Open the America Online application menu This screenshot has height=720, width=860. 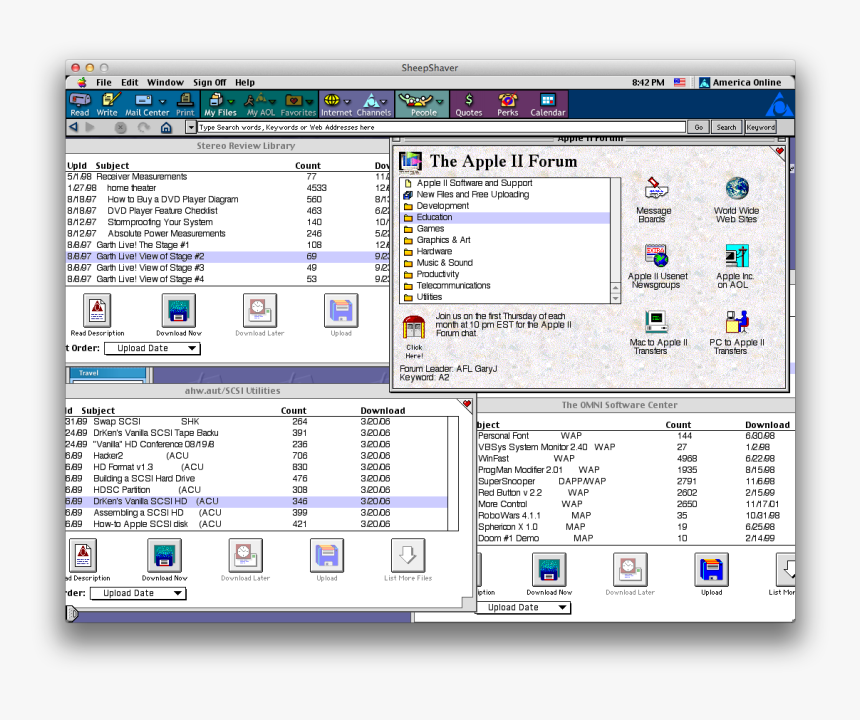(x=740, y=82)
